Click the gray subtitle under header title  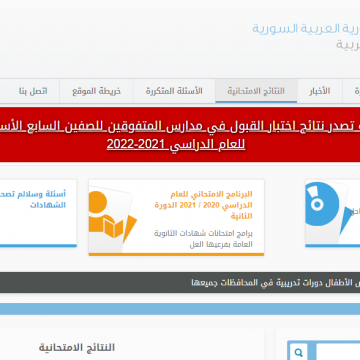348,44
